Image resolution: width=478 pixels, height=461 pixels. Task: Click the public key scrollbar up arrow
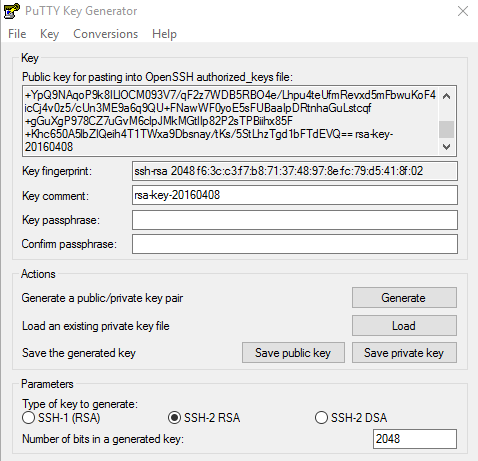446,97
